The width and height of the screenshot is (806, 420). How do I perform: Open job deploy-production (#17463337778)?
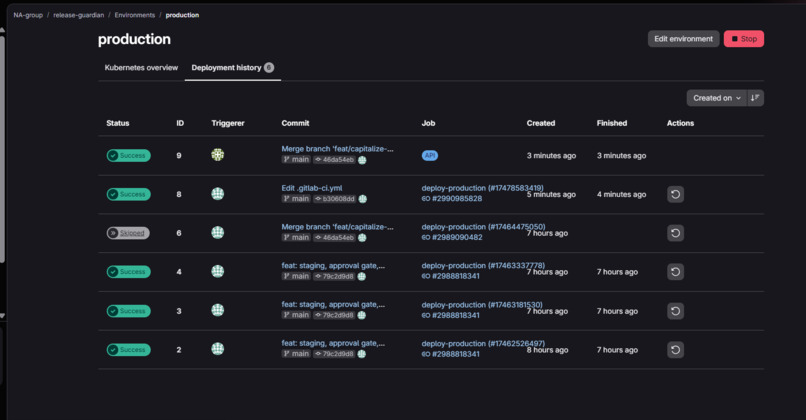(483, 266)
